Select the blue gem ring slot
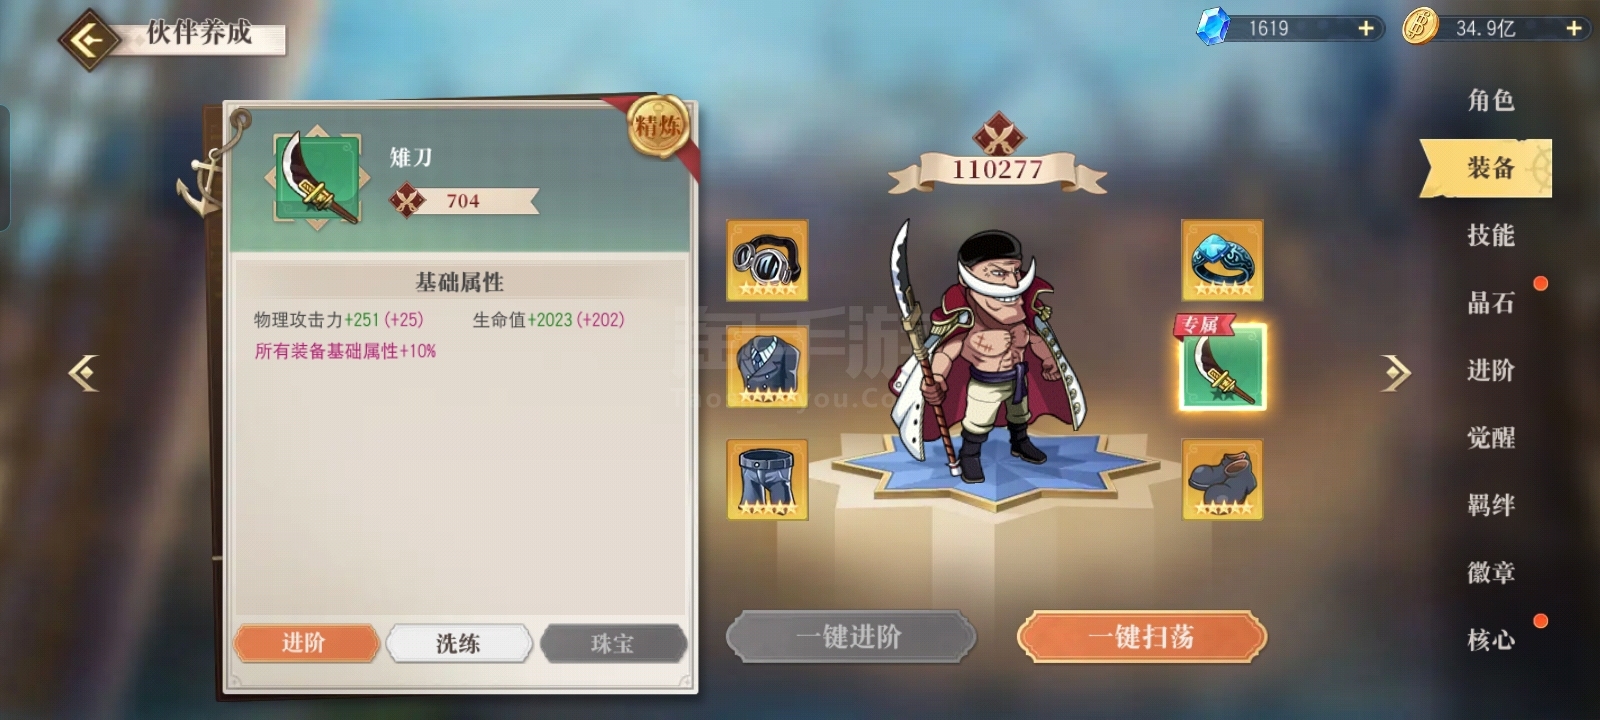 [x=1222, y=260]
